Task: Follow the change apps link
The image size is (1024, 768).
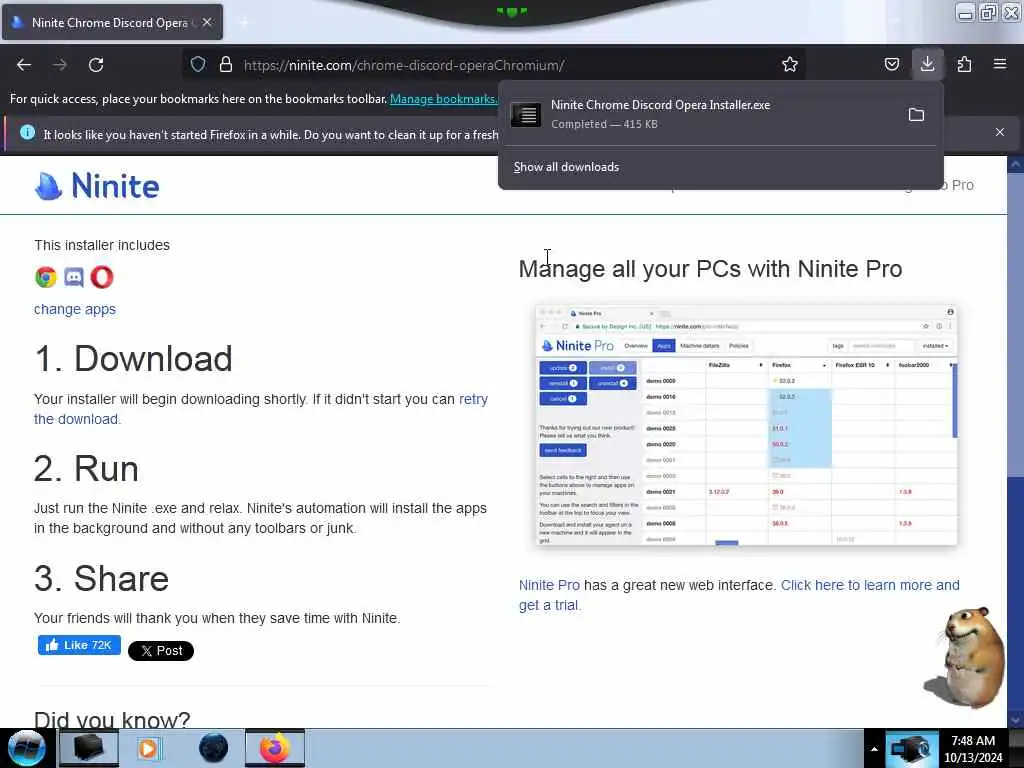Action: click(x=75, y=309)
